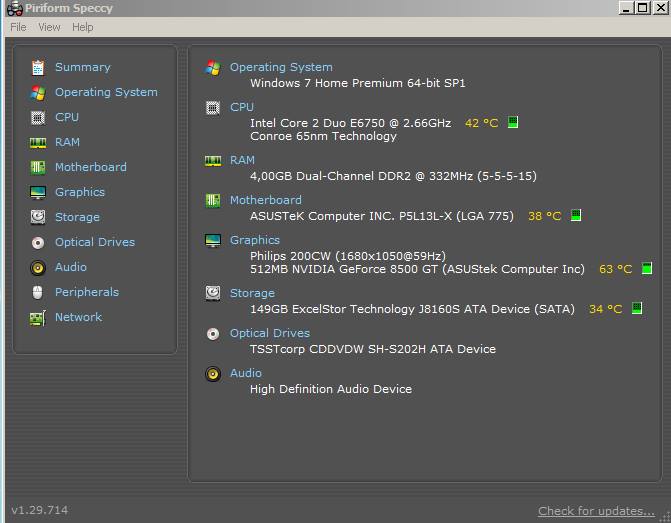Click Motherboard heading in summary panel

(x=265, y=200)
